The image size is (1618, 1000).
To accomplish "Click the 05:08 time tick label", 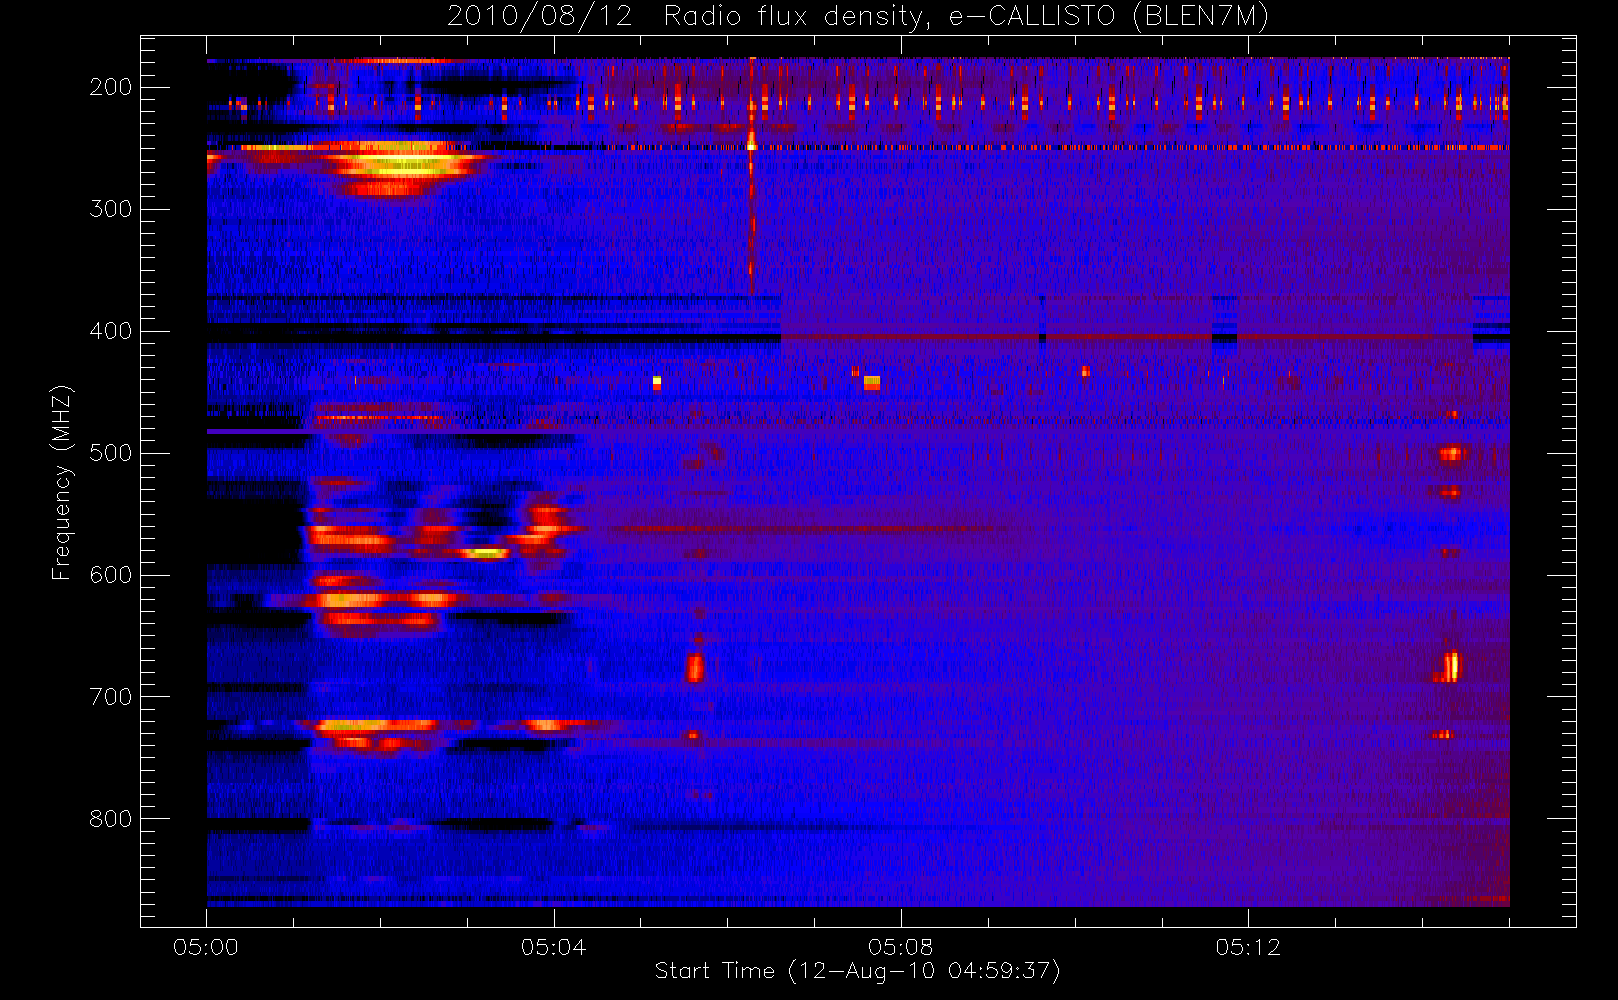I will point(900,947).
